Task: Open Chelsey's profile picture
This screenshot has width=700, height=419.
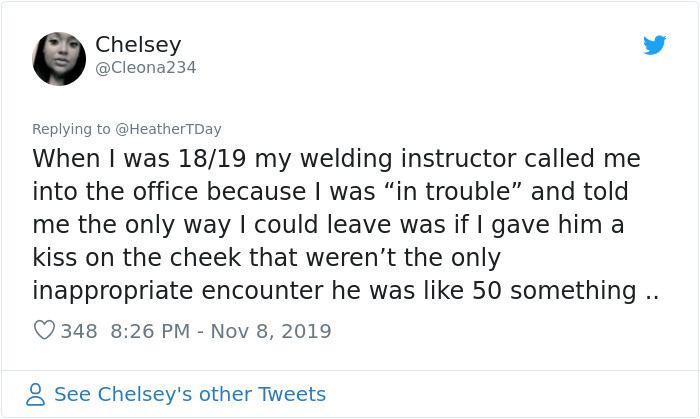Action: coord(59,58)
